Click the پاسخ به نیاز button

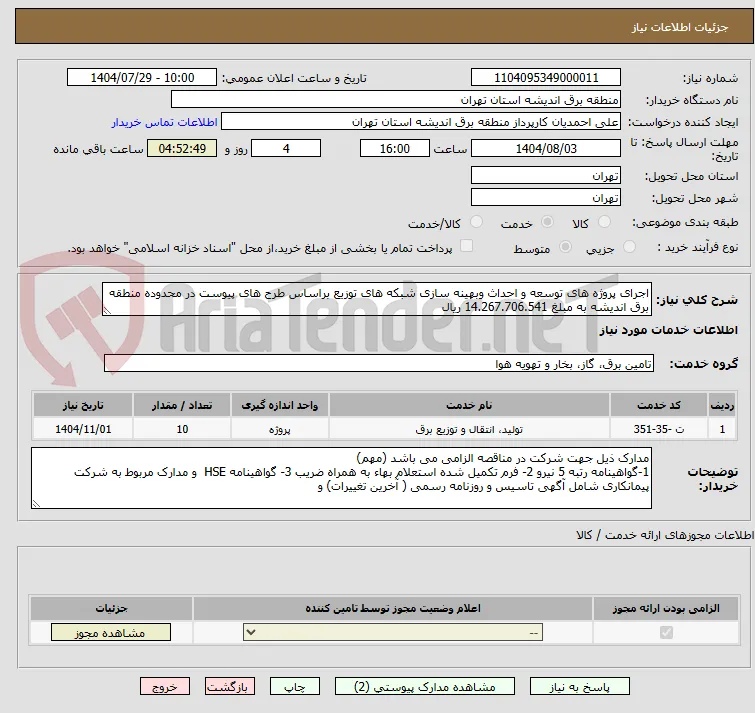580,687
